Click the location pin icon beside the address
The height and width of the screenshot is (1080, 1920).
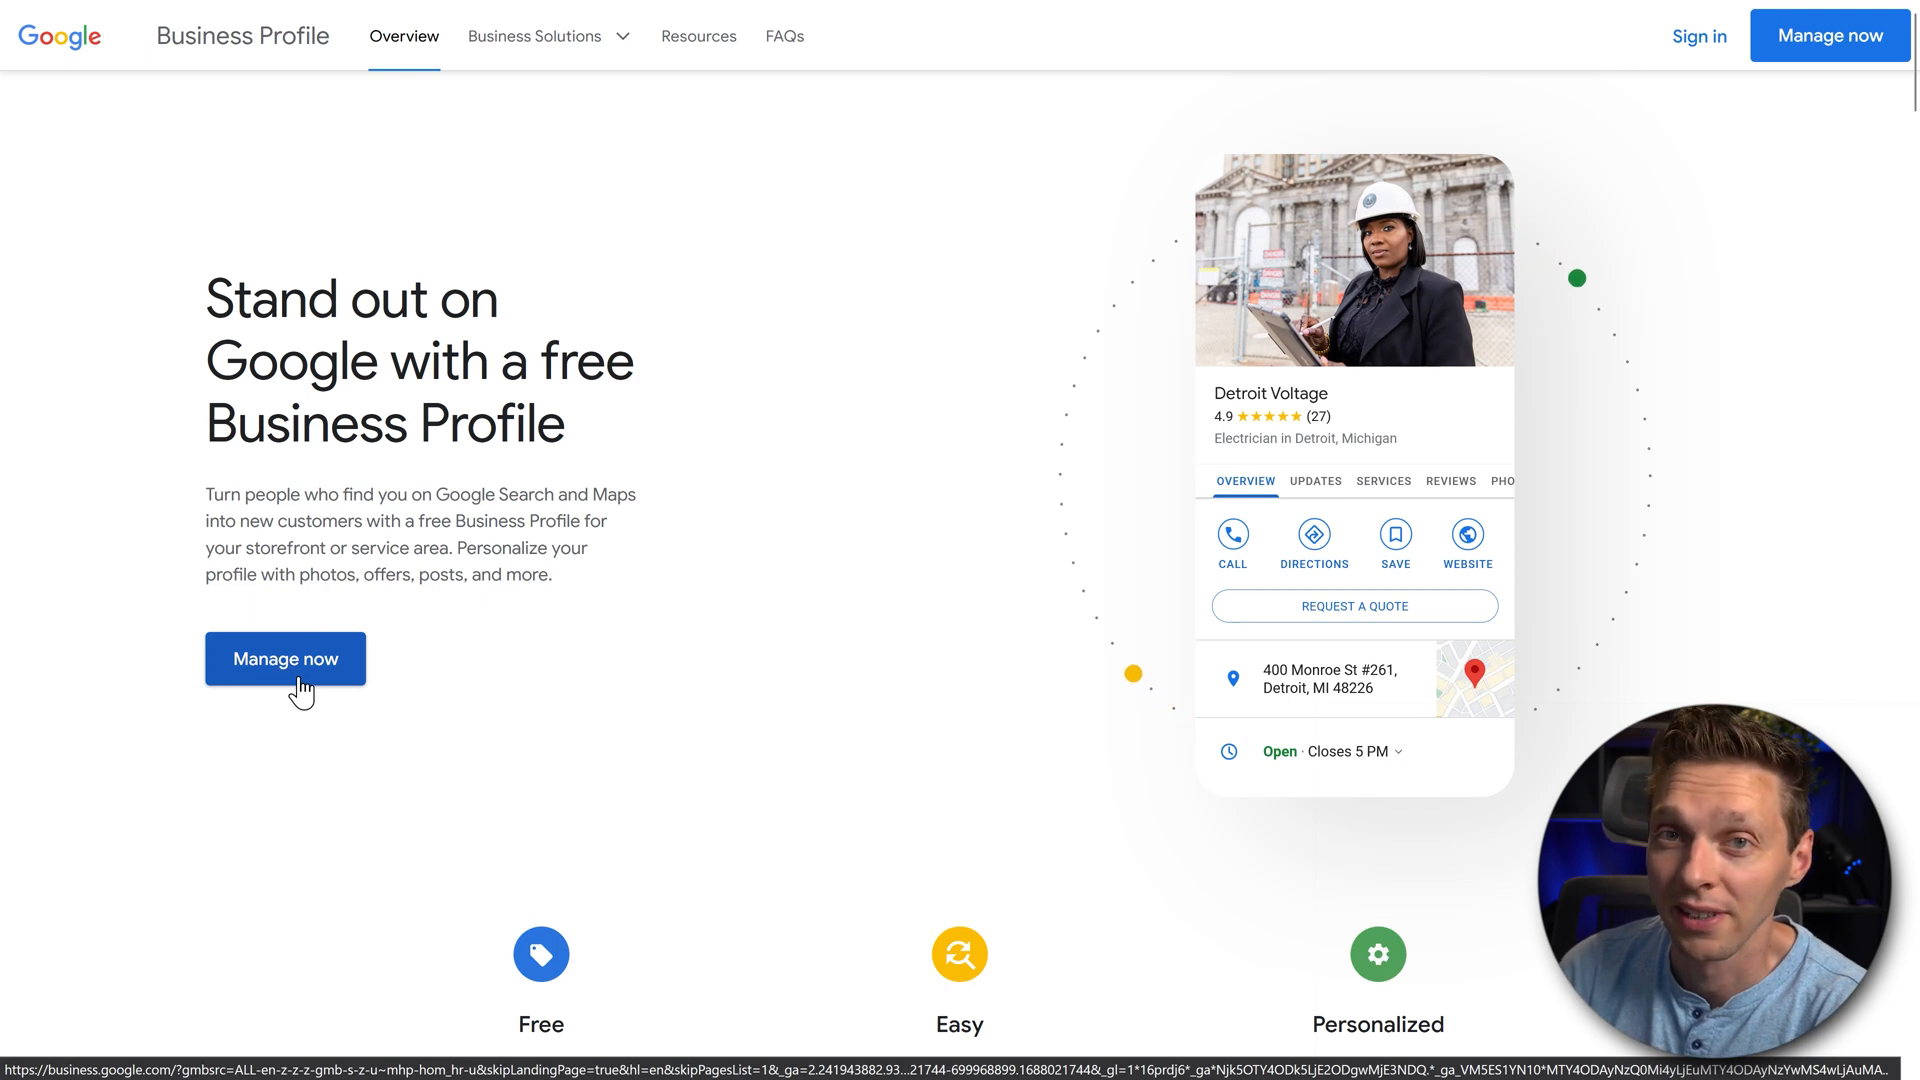1233,679
